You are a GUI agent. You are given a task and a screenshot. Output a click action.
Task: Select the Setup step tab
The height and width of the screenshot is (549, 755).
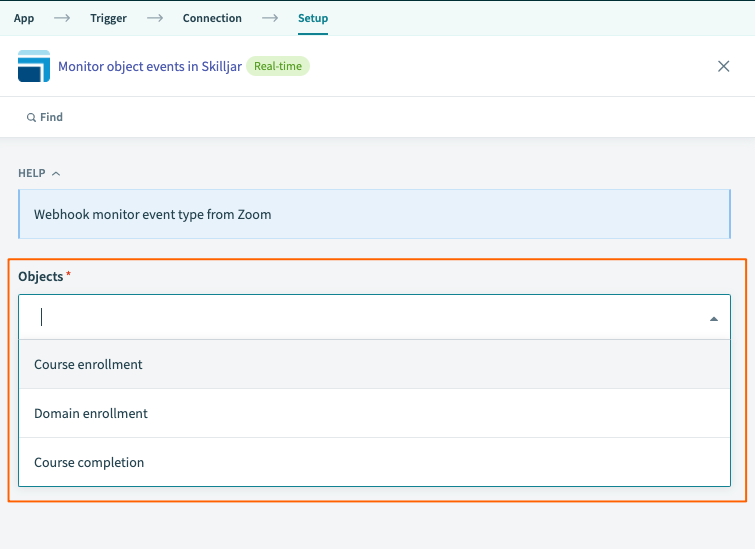tap(313, 18)
